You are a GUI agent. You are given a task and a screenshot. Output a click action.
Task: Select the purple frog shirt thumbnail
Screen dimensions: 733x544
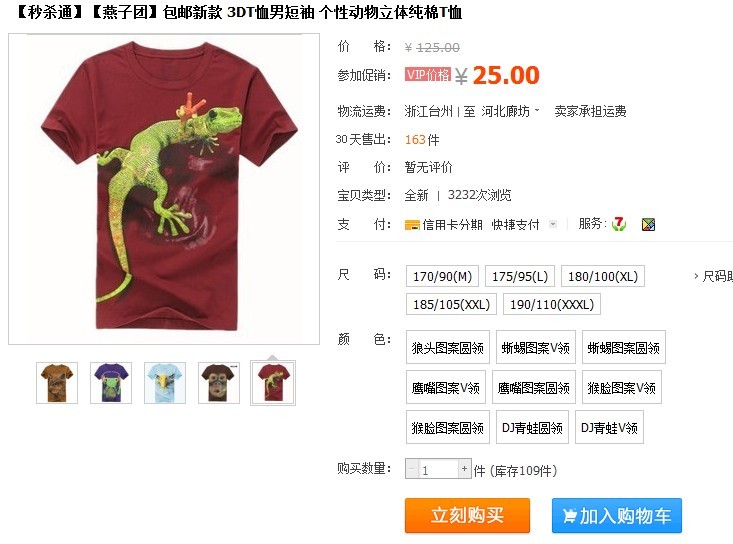[x=111, y=383]
